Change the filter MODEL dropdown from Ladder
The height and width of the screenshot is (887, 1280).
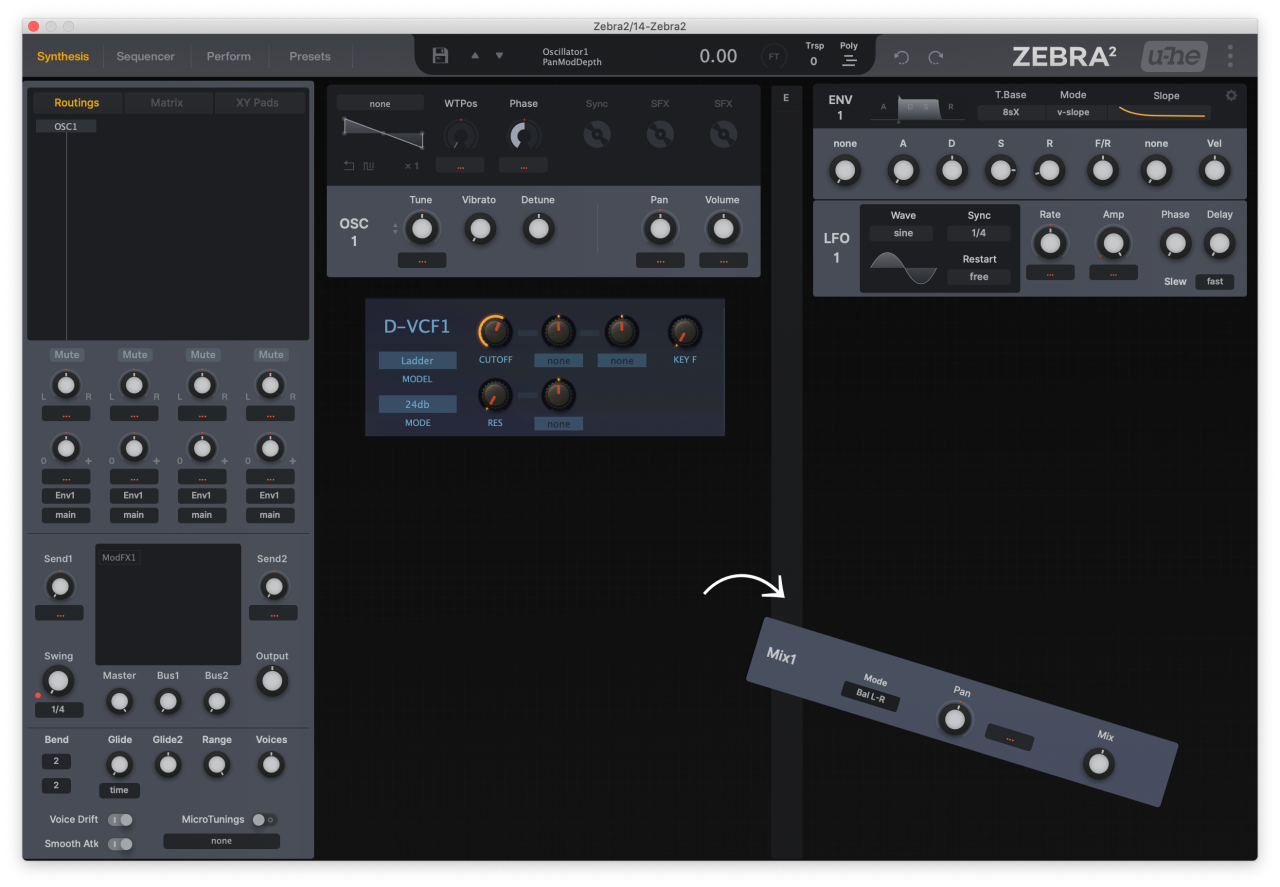[417, 360]
